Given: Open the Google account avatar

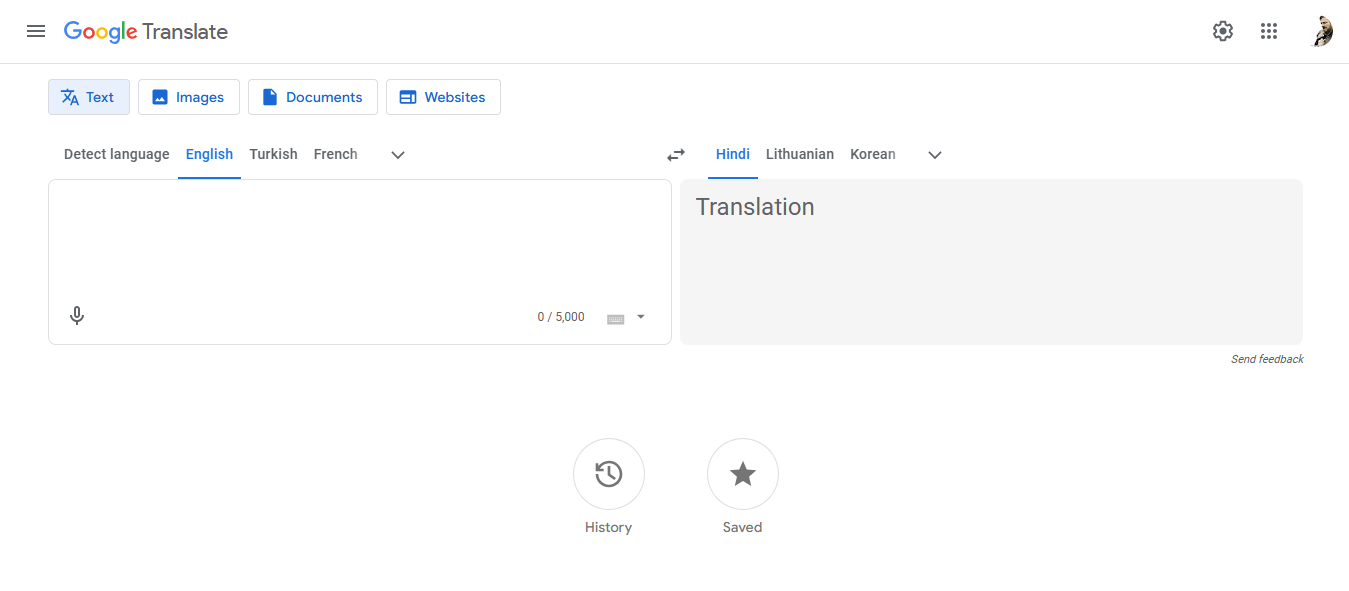Looking at the screenshot, I should click(x=1322, y=31).
